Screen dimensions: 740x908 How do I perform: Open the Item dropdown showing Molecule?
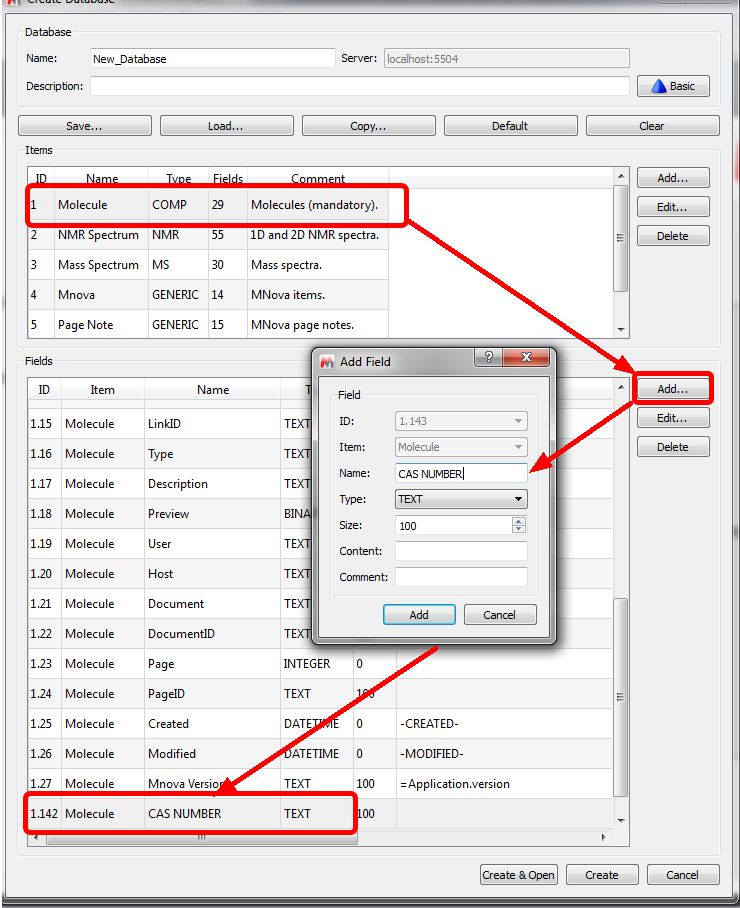tap(461, 447)
